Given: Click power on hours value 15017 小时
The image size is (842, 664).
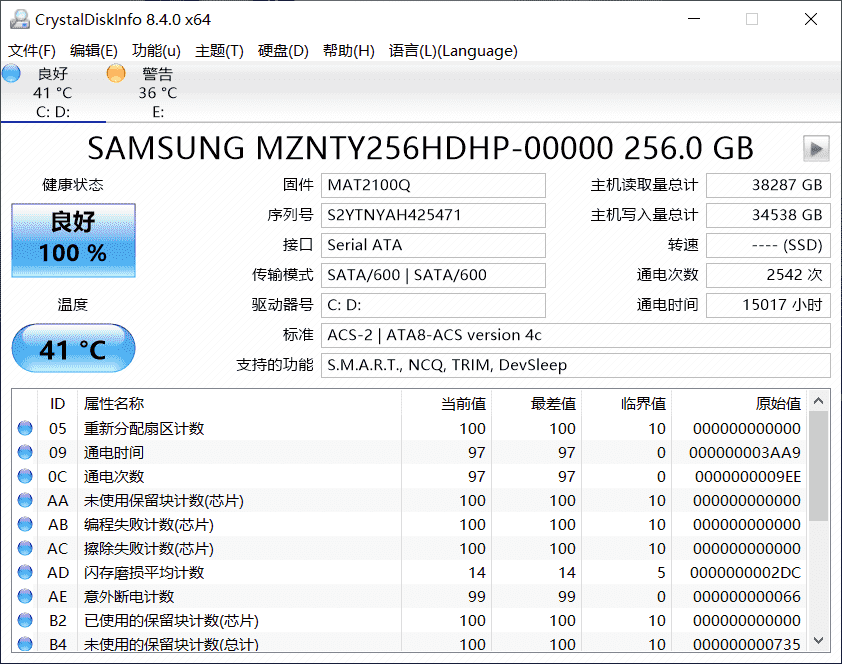Looking at the screenshot, I should 768,305.
